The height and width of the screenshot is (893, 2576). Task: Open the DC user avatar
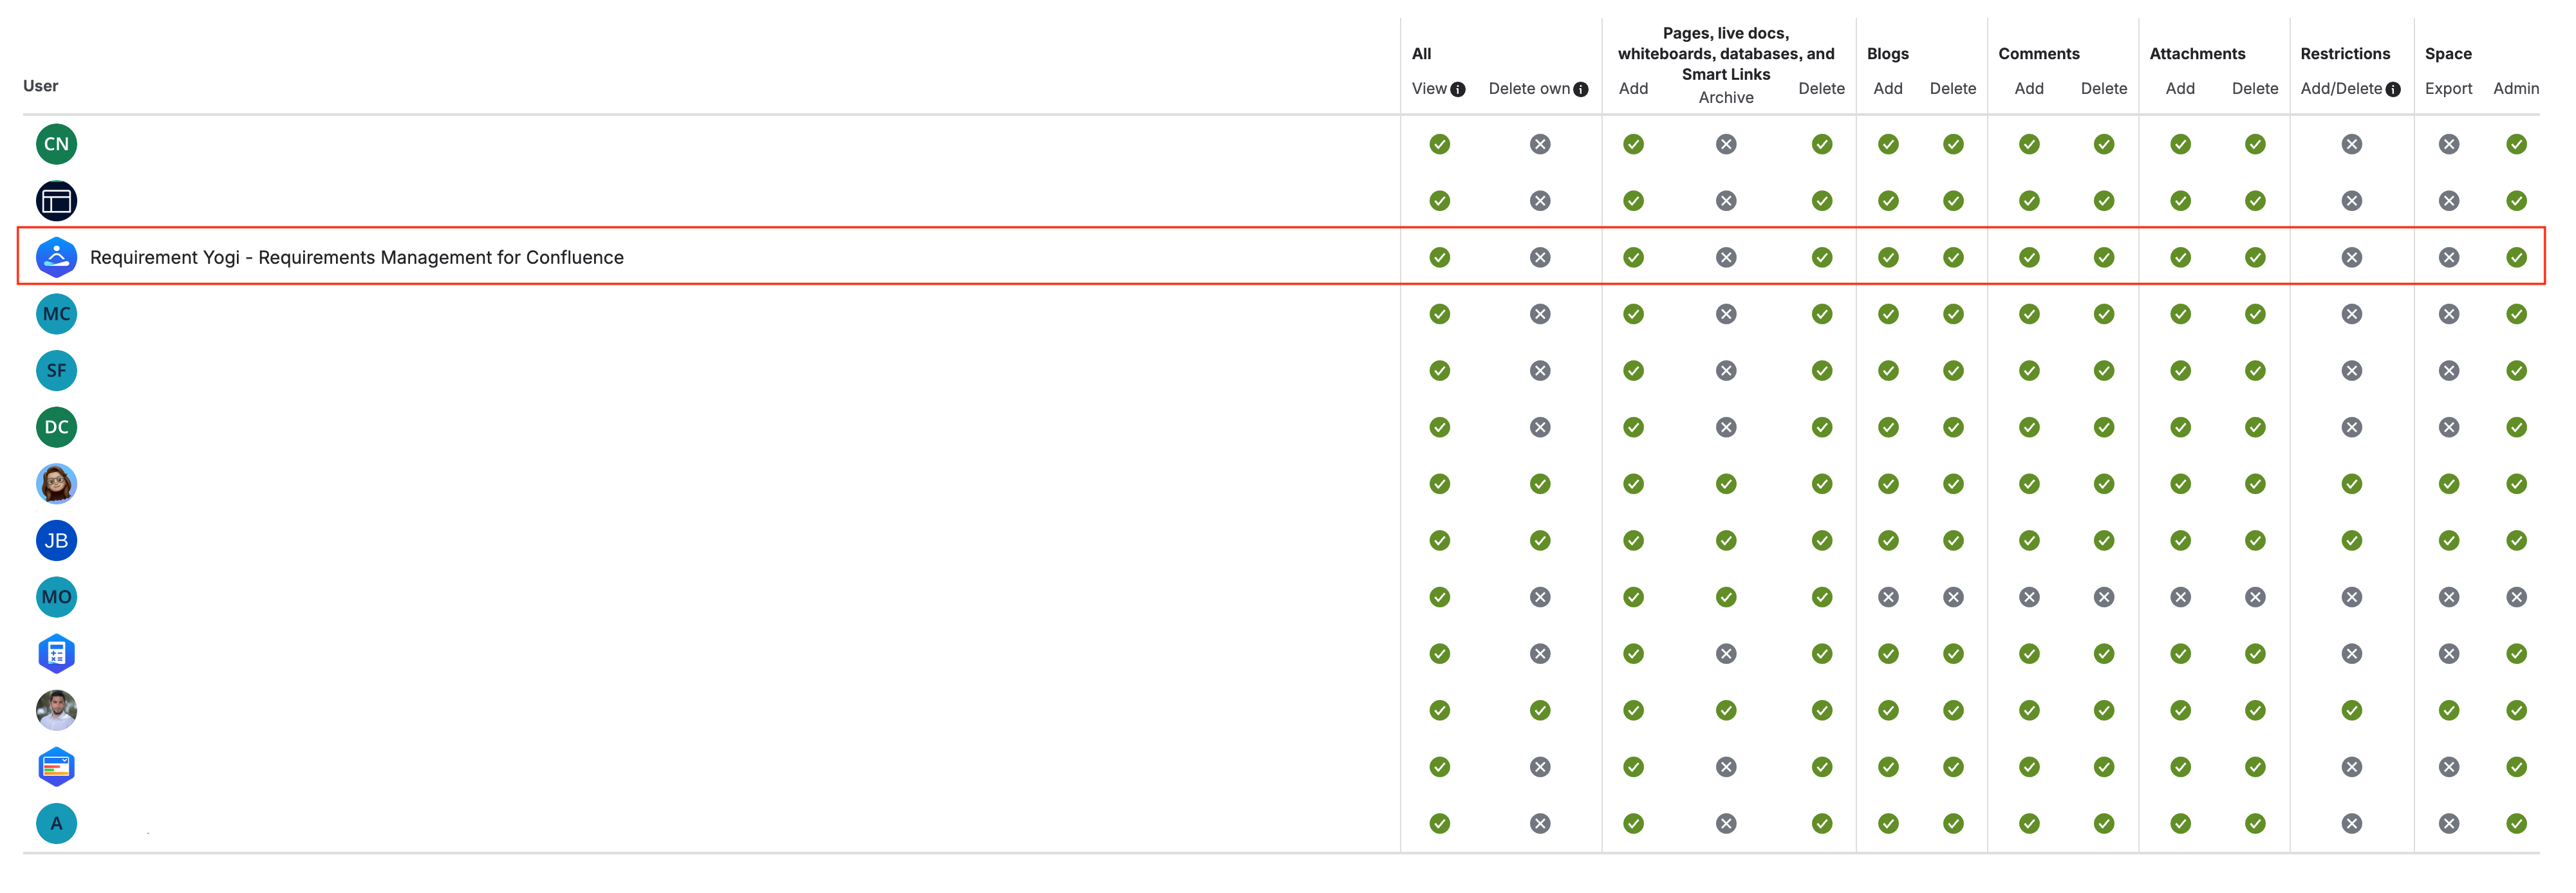(x=56, y=427)
